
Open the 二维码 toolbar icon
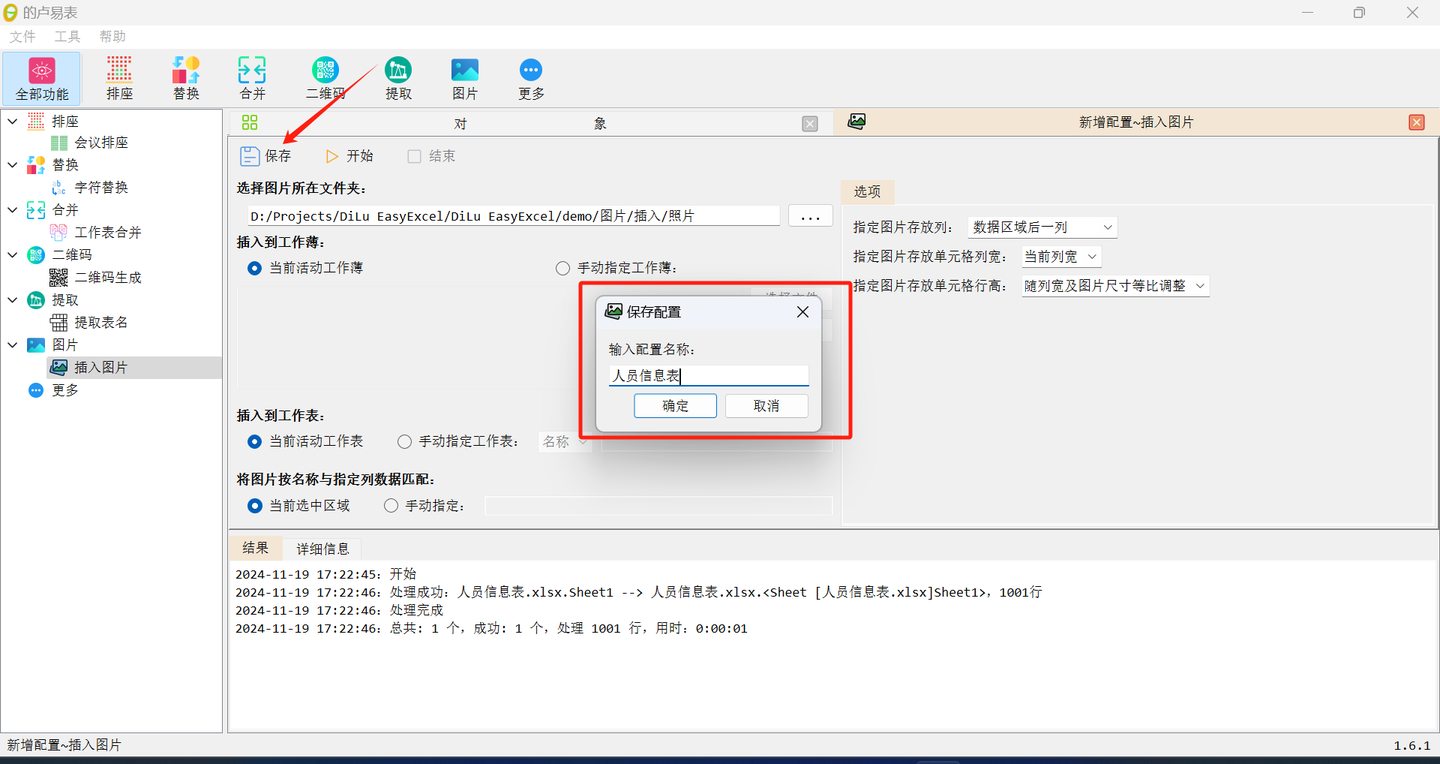click(x=325, y=78)
